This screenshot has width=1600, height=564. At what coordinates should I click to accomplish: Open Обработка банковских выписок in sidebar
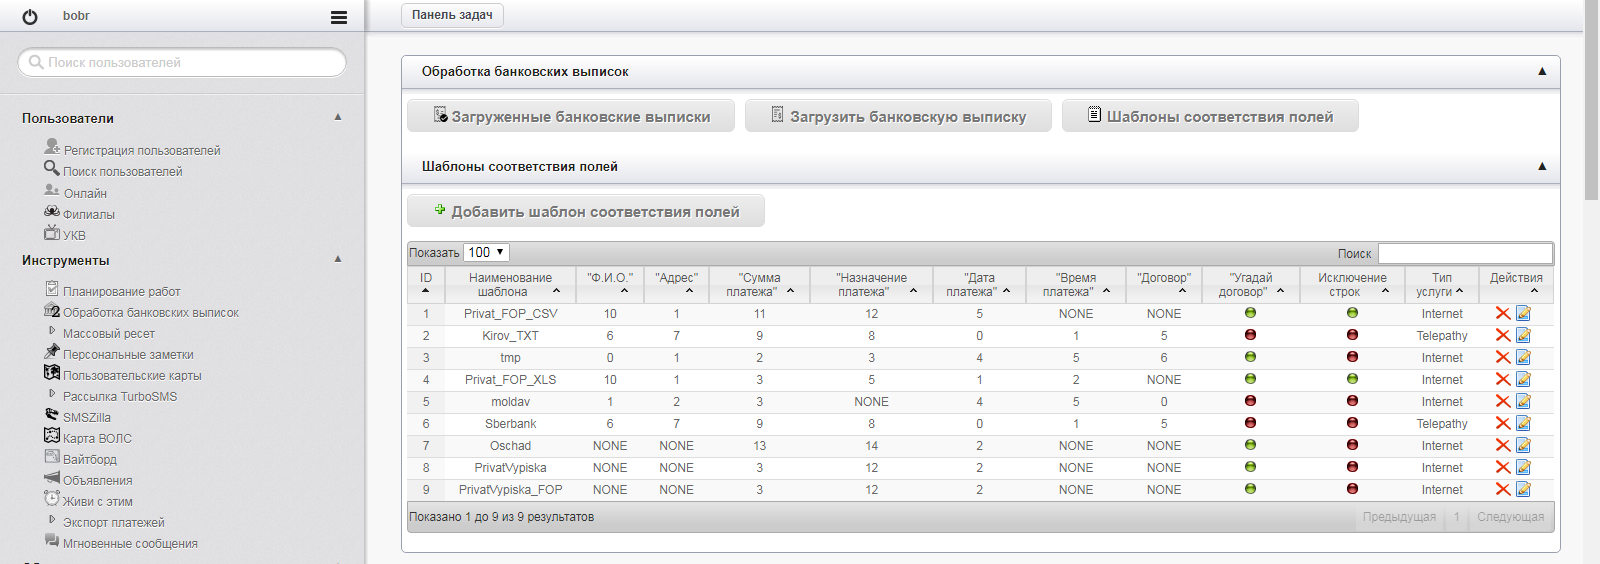coord(150,313)
